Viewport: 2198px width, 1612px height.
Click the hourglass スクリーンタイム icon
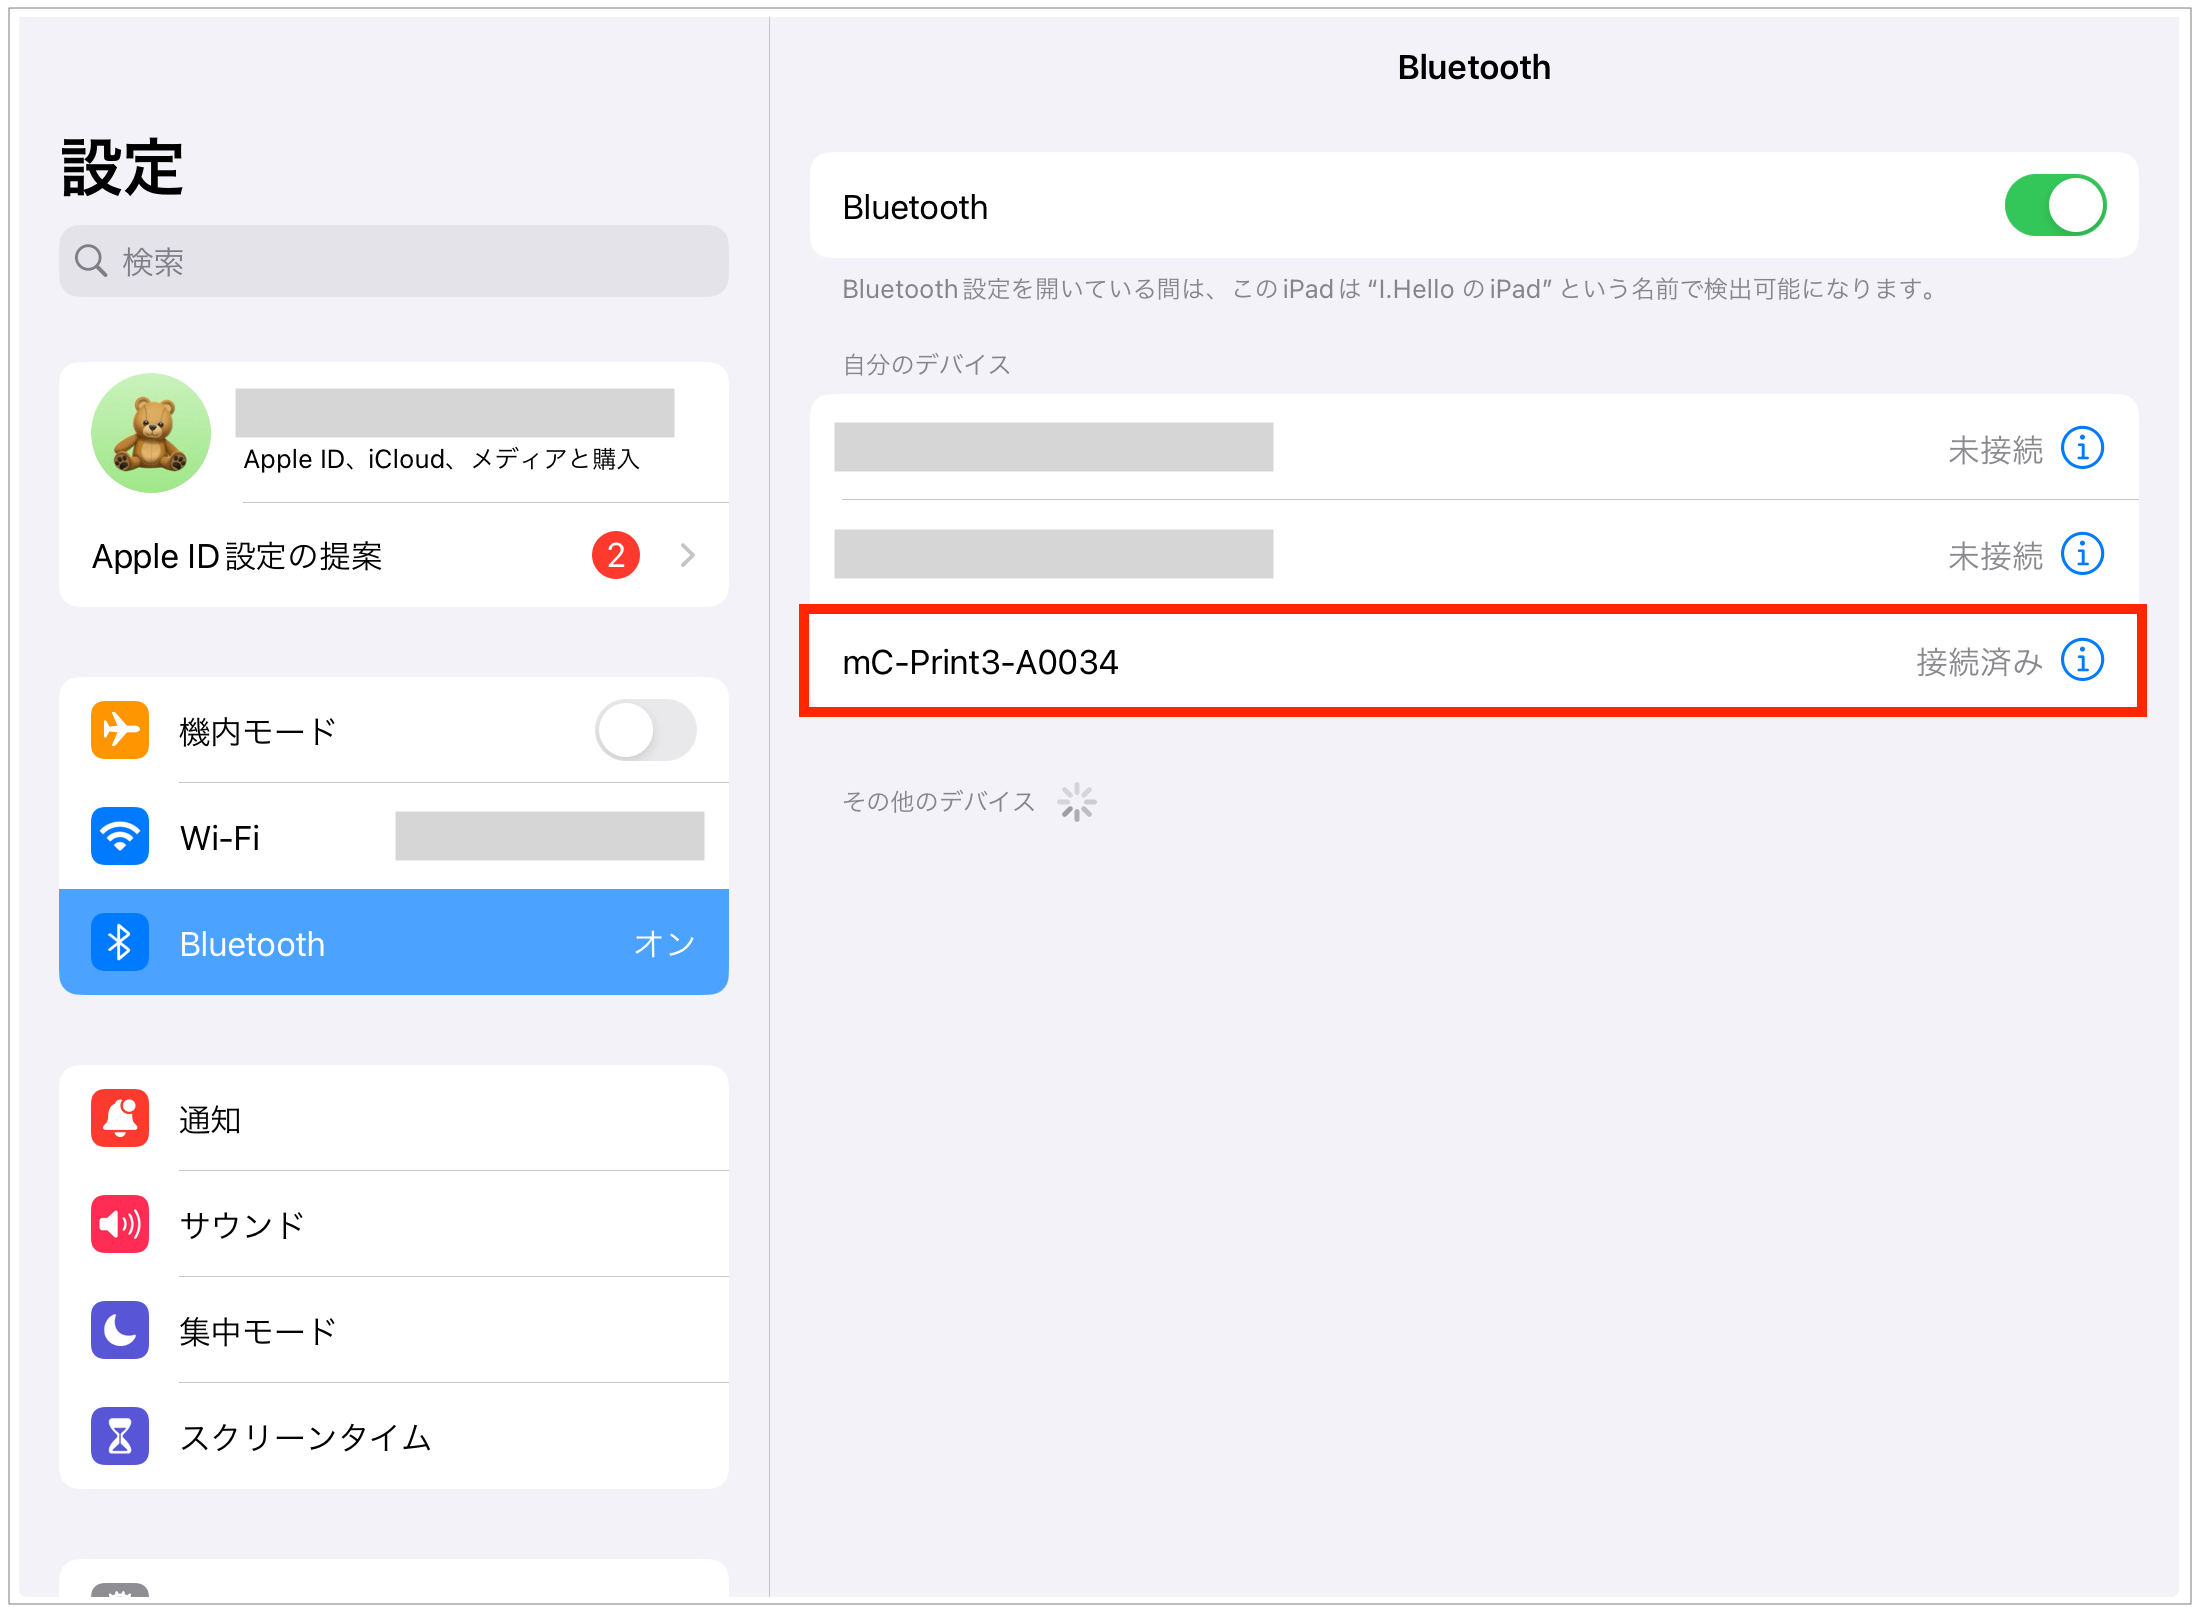120,1436
